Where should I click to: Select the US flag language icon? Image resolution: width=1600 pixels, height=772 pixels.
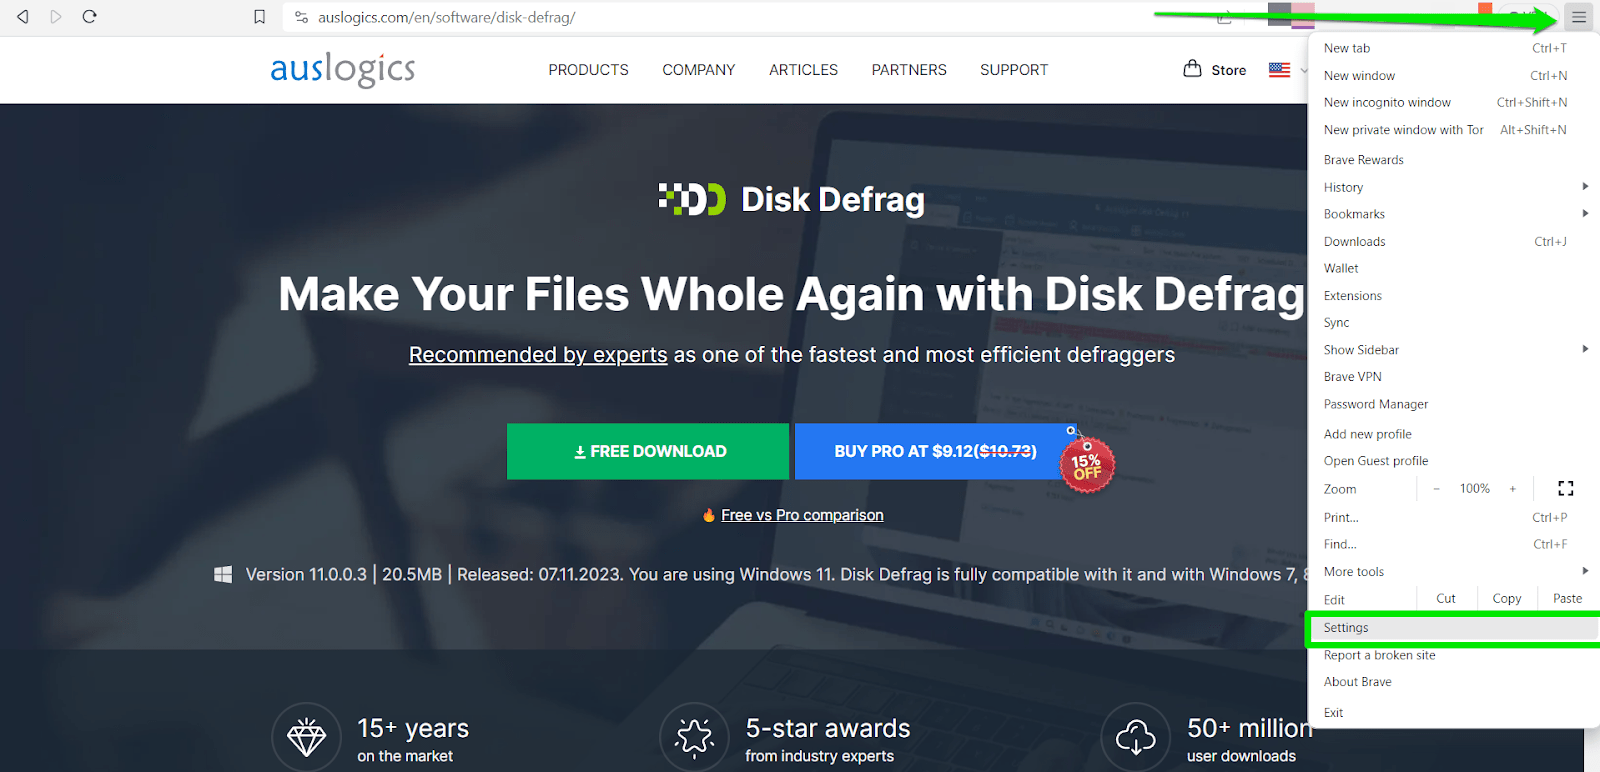(1279, 70)
